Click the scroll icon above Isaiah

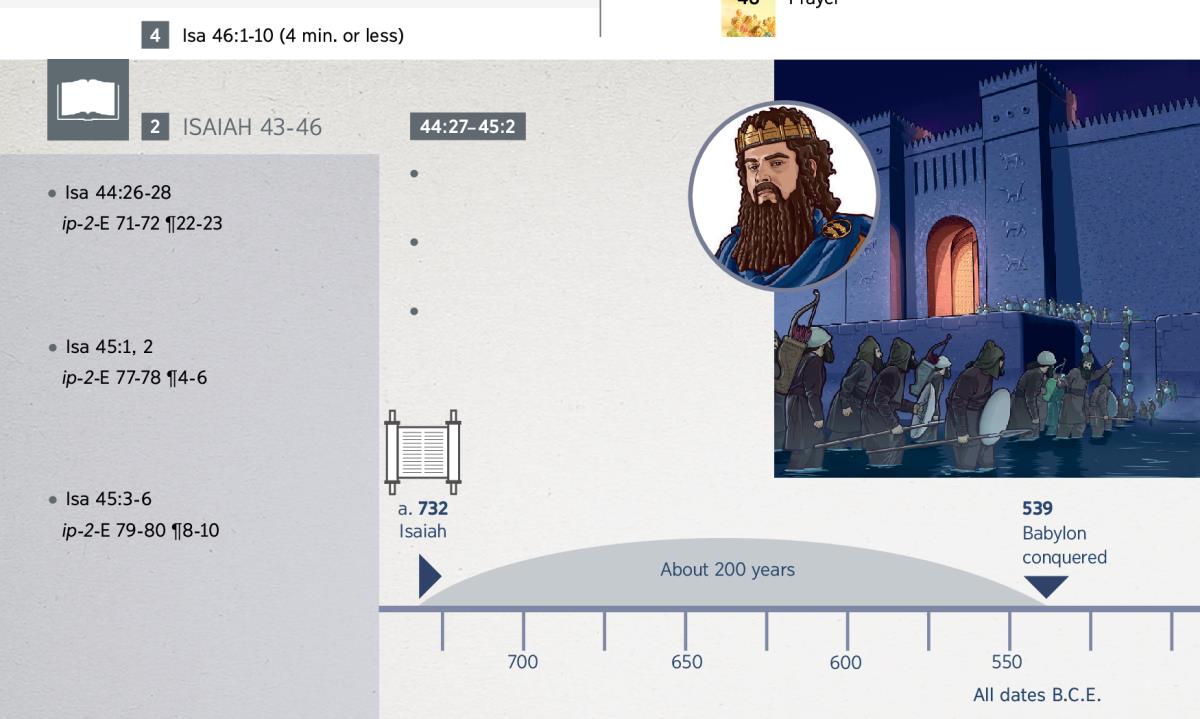coord(422,452)
